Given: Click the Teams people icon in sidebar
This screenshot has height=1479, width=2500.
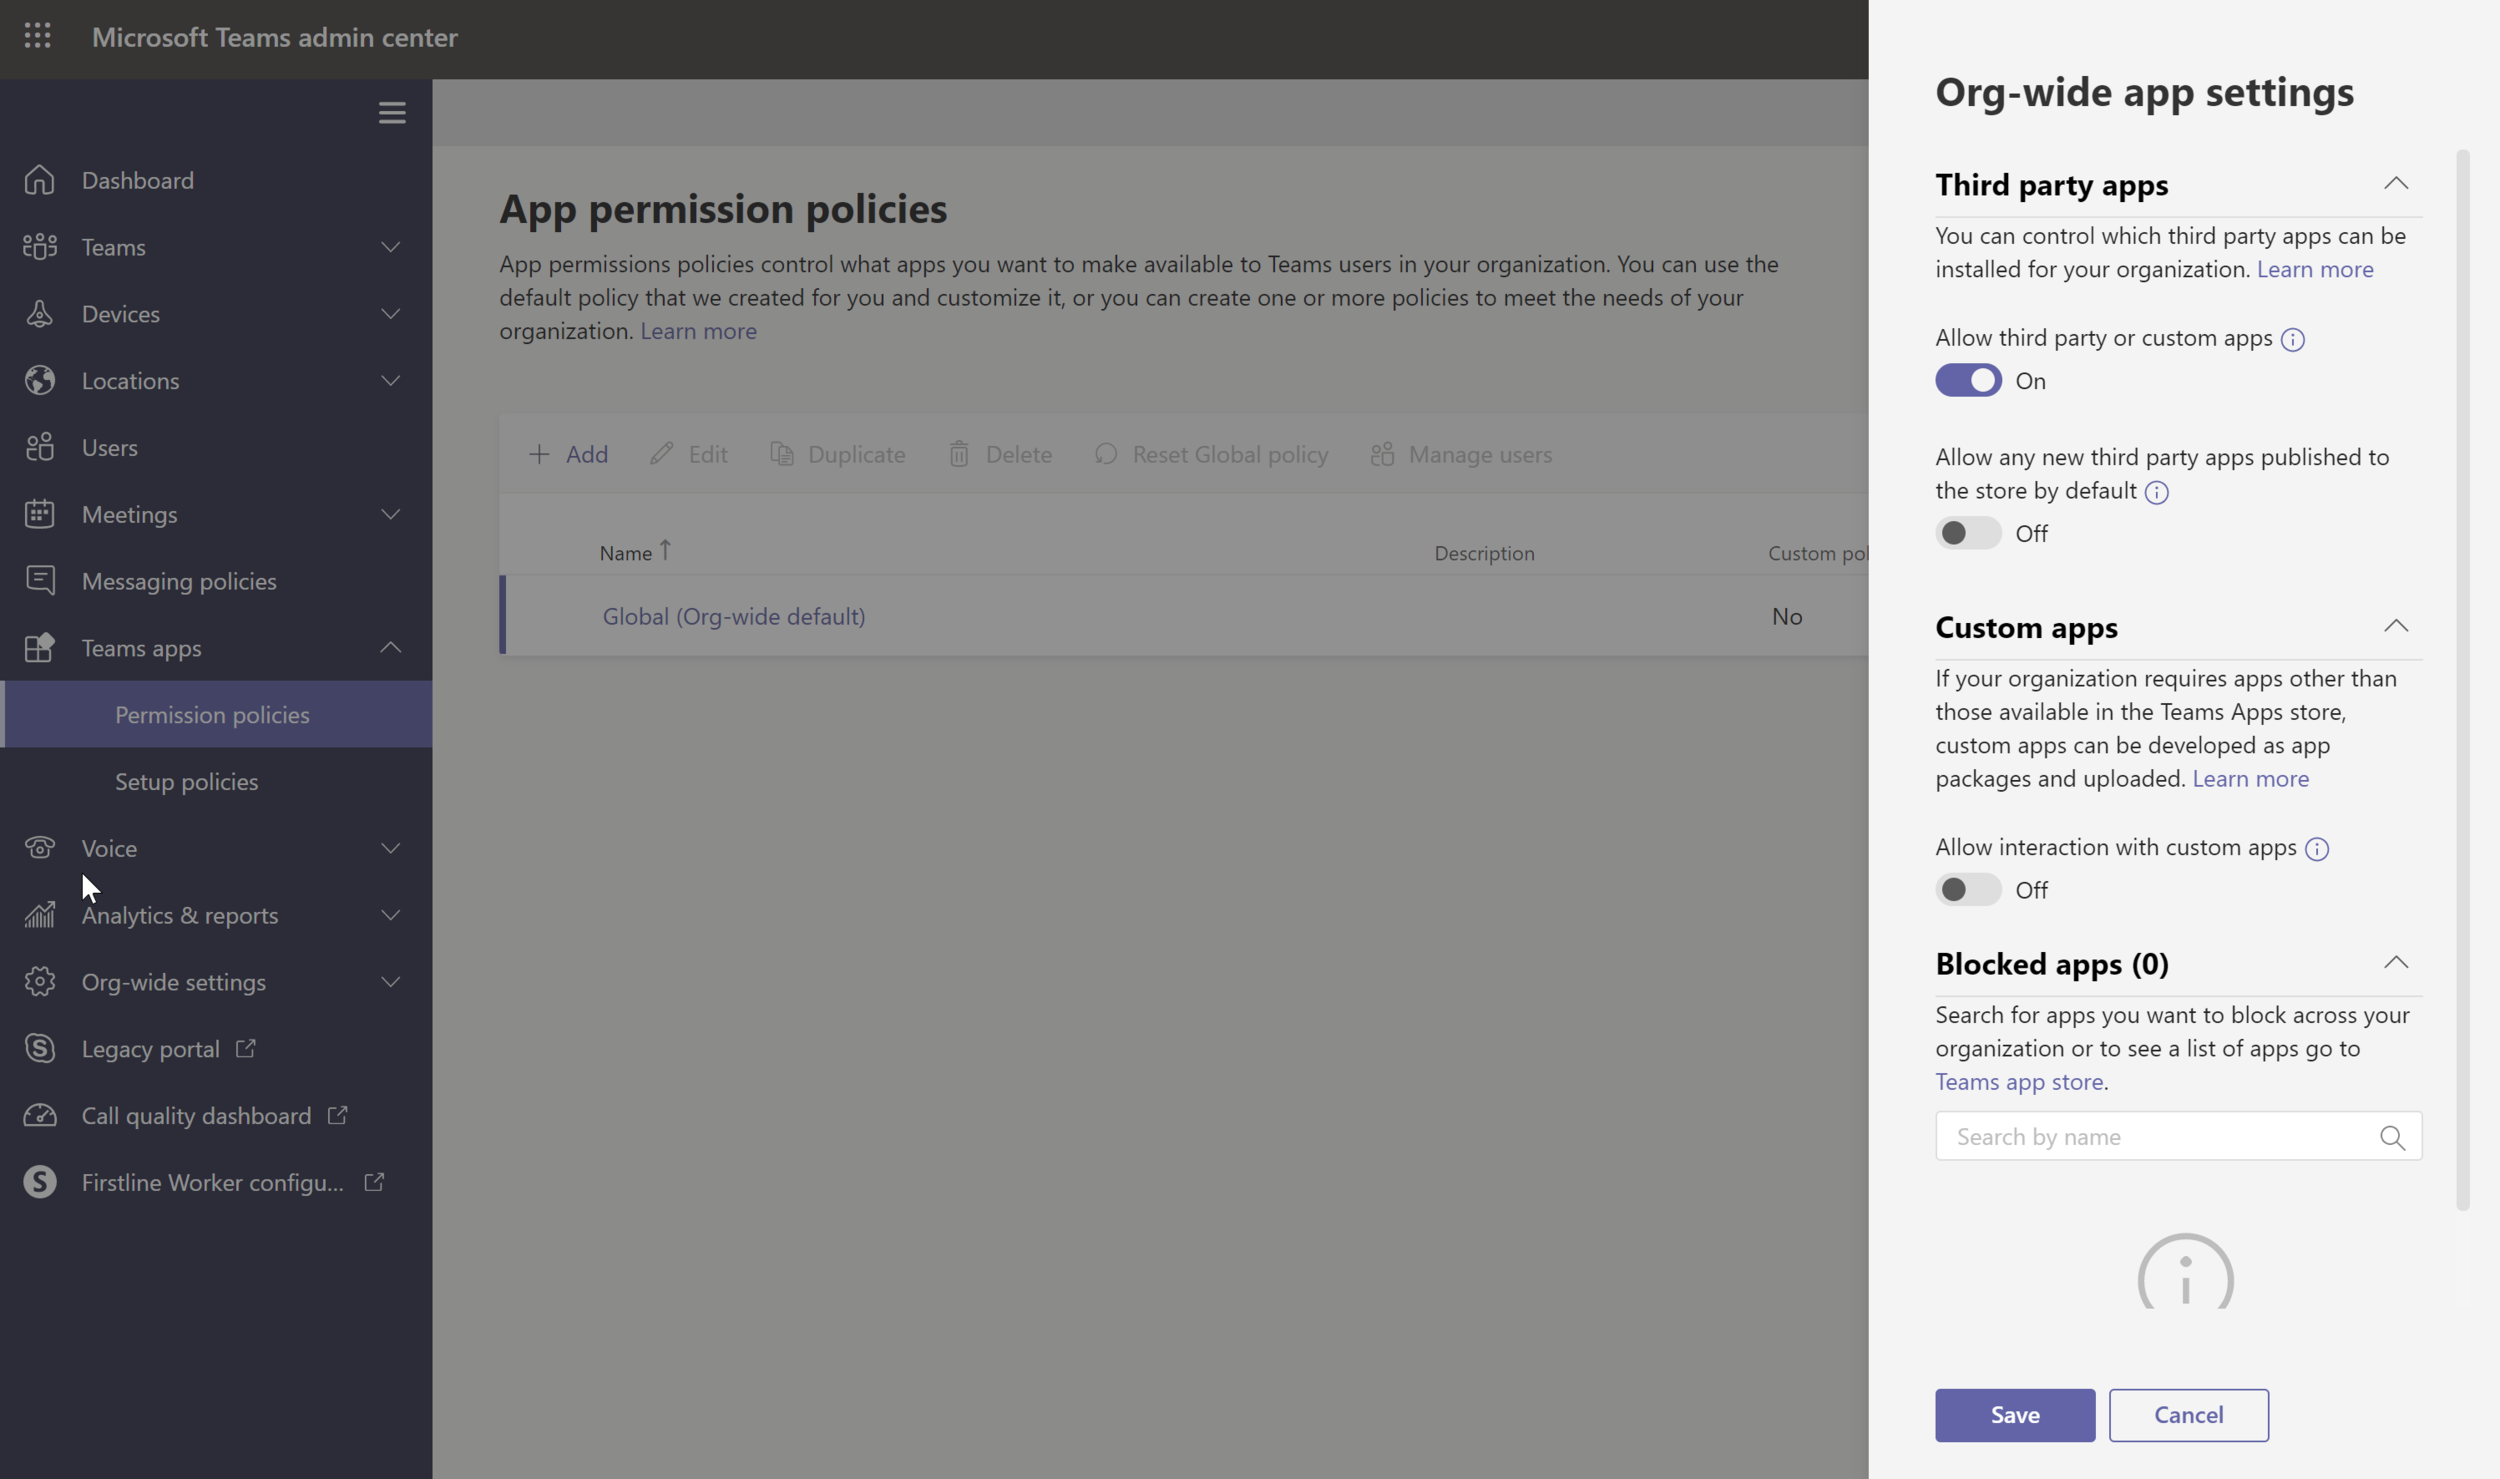Looking at the screenshot, I should (x=39, y=246).
